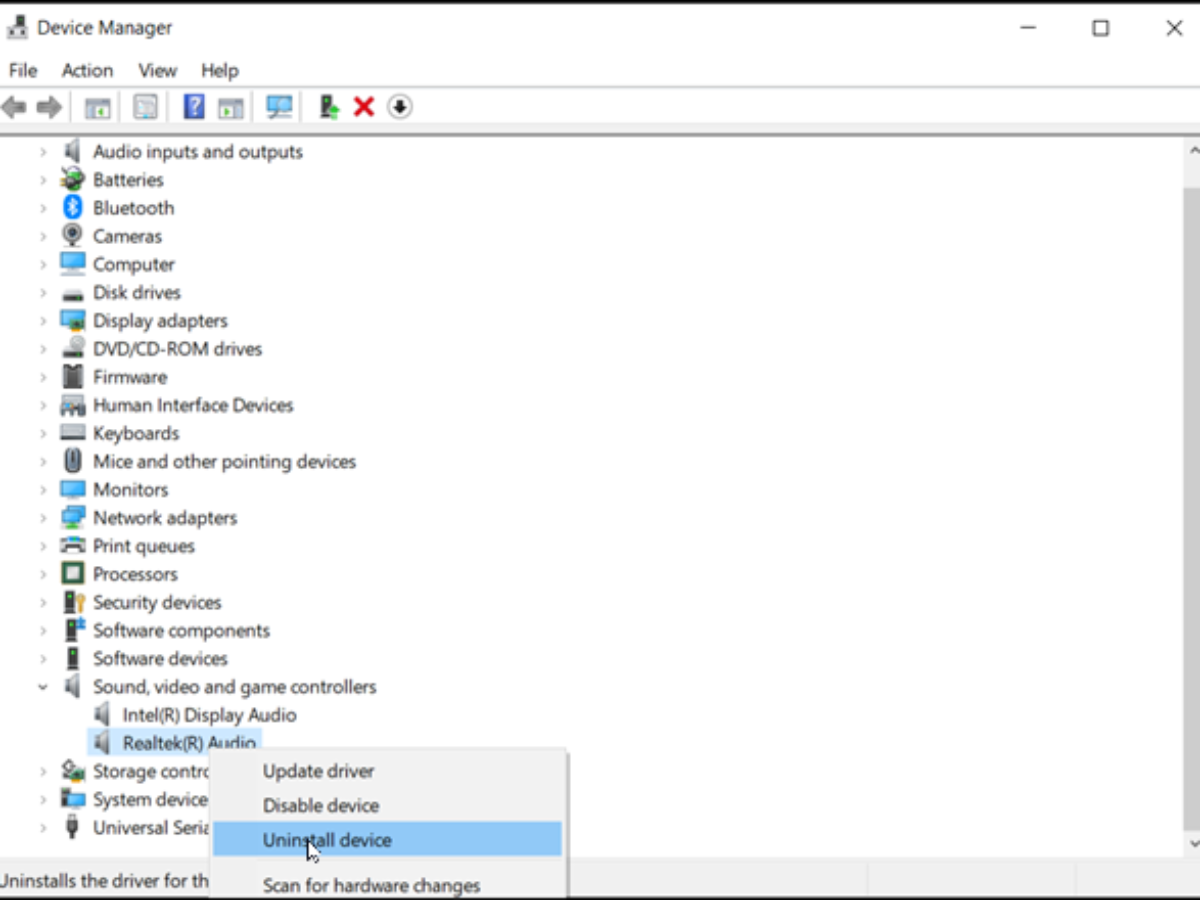Viewport: 1200px width, 900px height.
Task: Click the Show/Hide console tree toolbar icon
Action: pyautogui.click(x=97, y=107)
